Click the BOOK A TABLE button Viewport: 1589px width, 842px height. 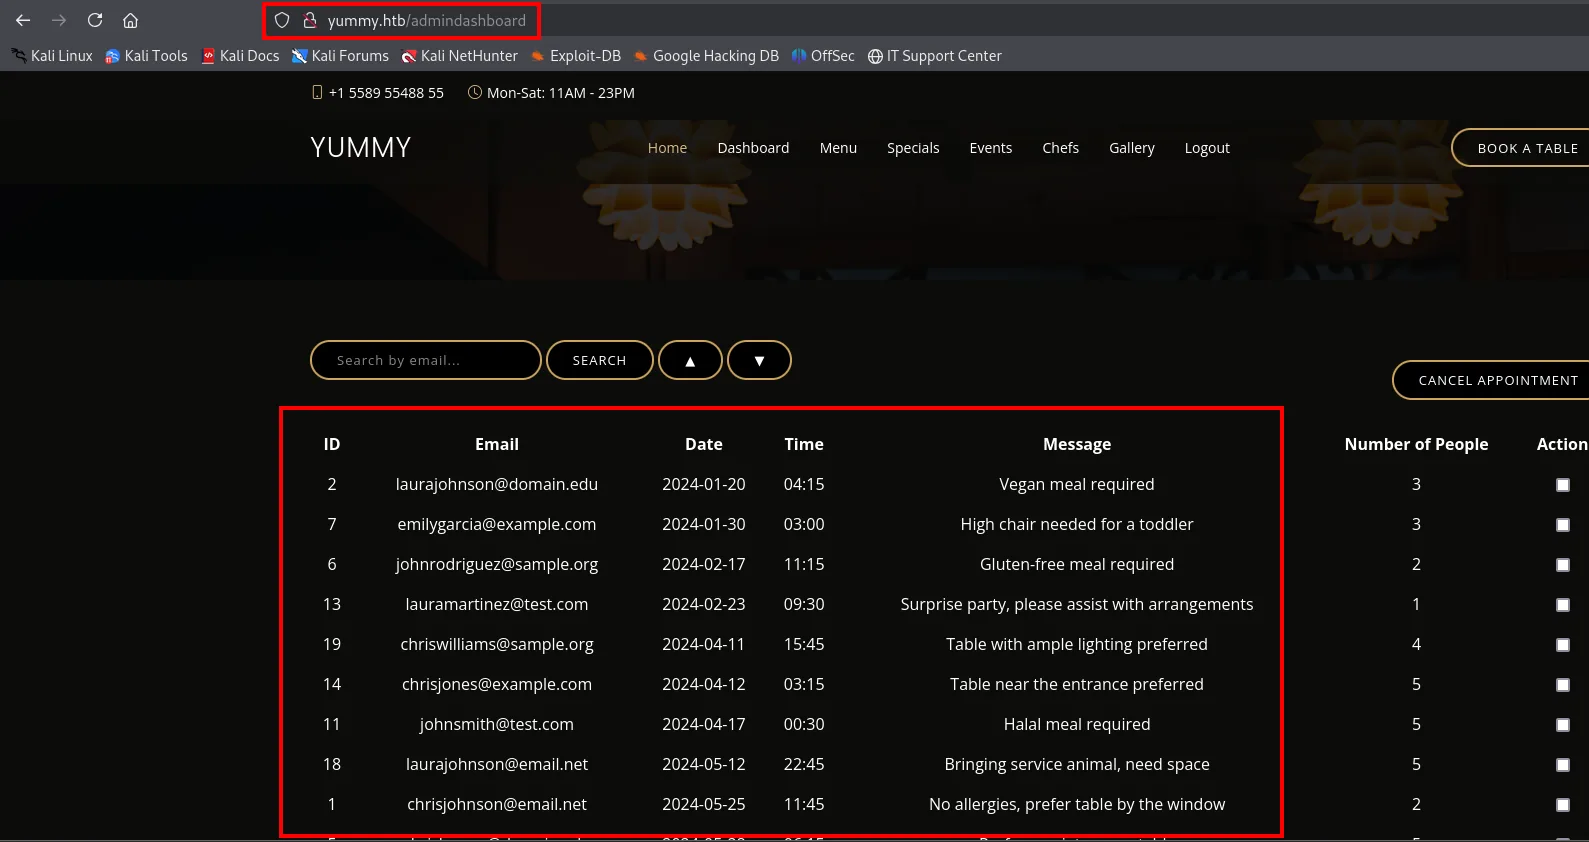1521,148
